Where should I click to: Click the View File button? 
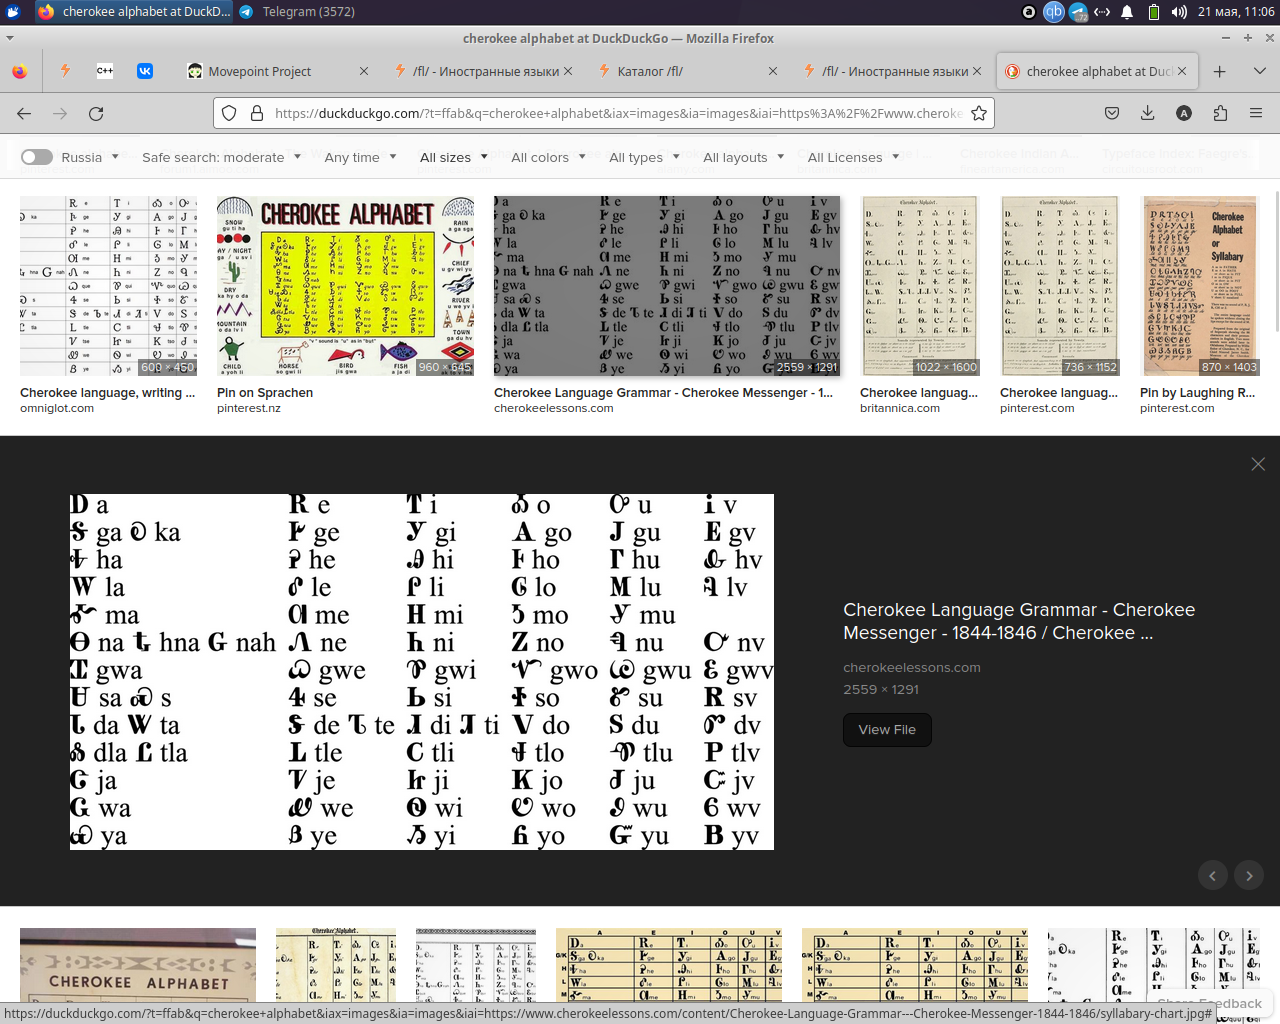click(x=887, y=730)
